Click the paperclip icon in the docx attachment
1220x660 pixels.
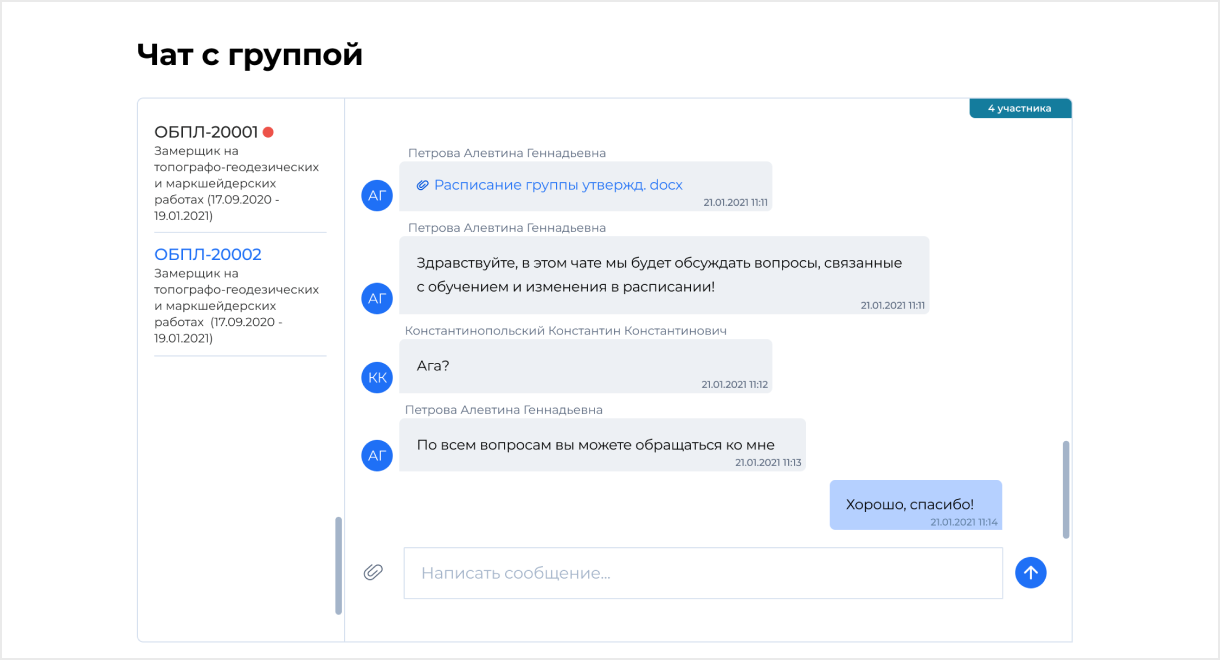click(x=423, y=185)
